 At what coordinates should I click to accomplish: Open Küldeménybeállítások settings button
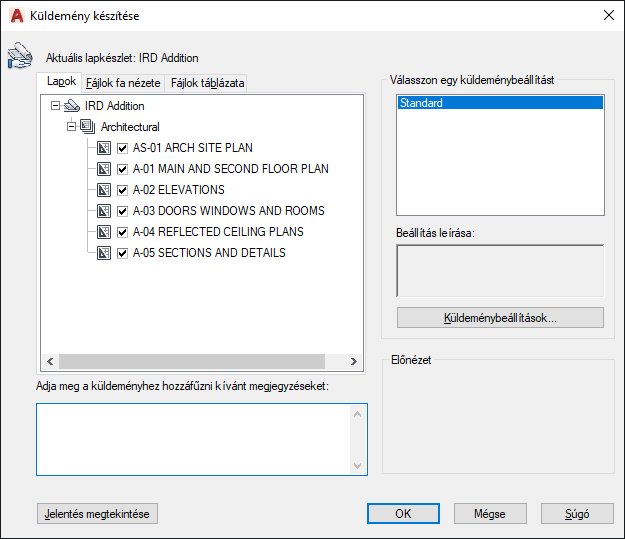click(x=500, y=318)
